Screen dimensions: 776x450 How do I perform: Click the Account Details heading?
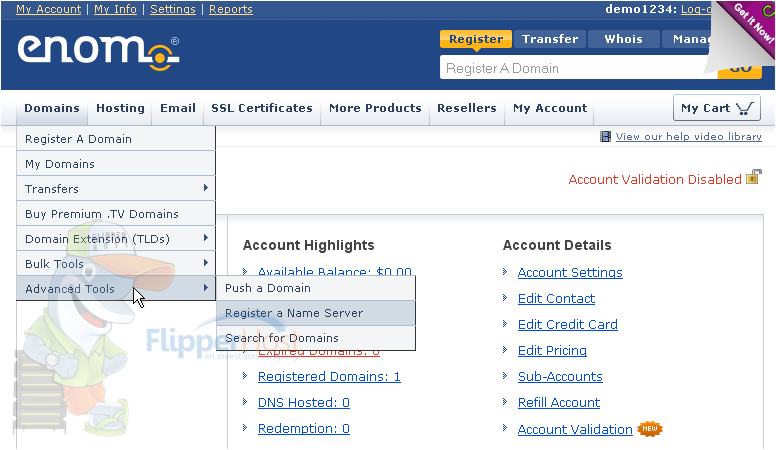click(557, 245)
